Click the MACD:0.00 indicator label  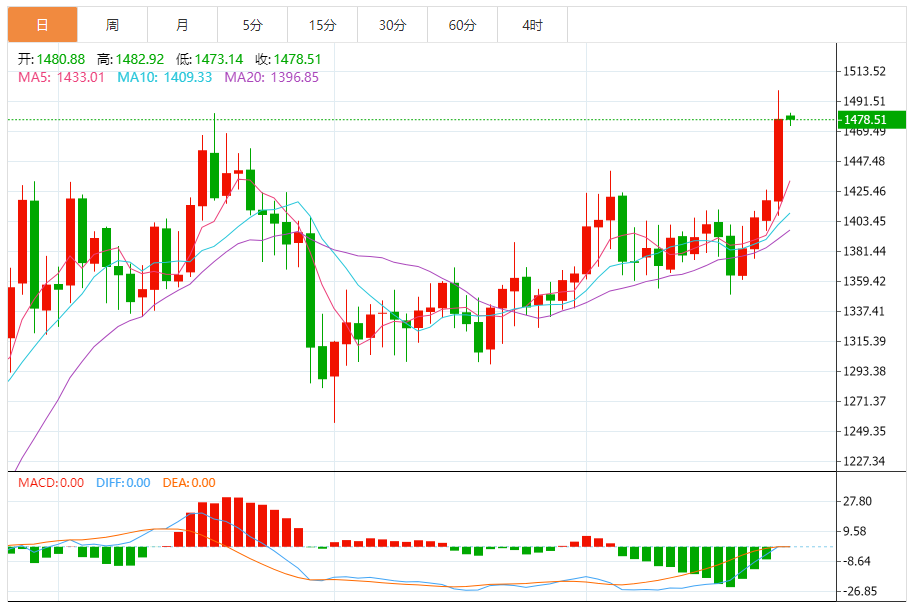pyautogui.click(x=51, y=483)
